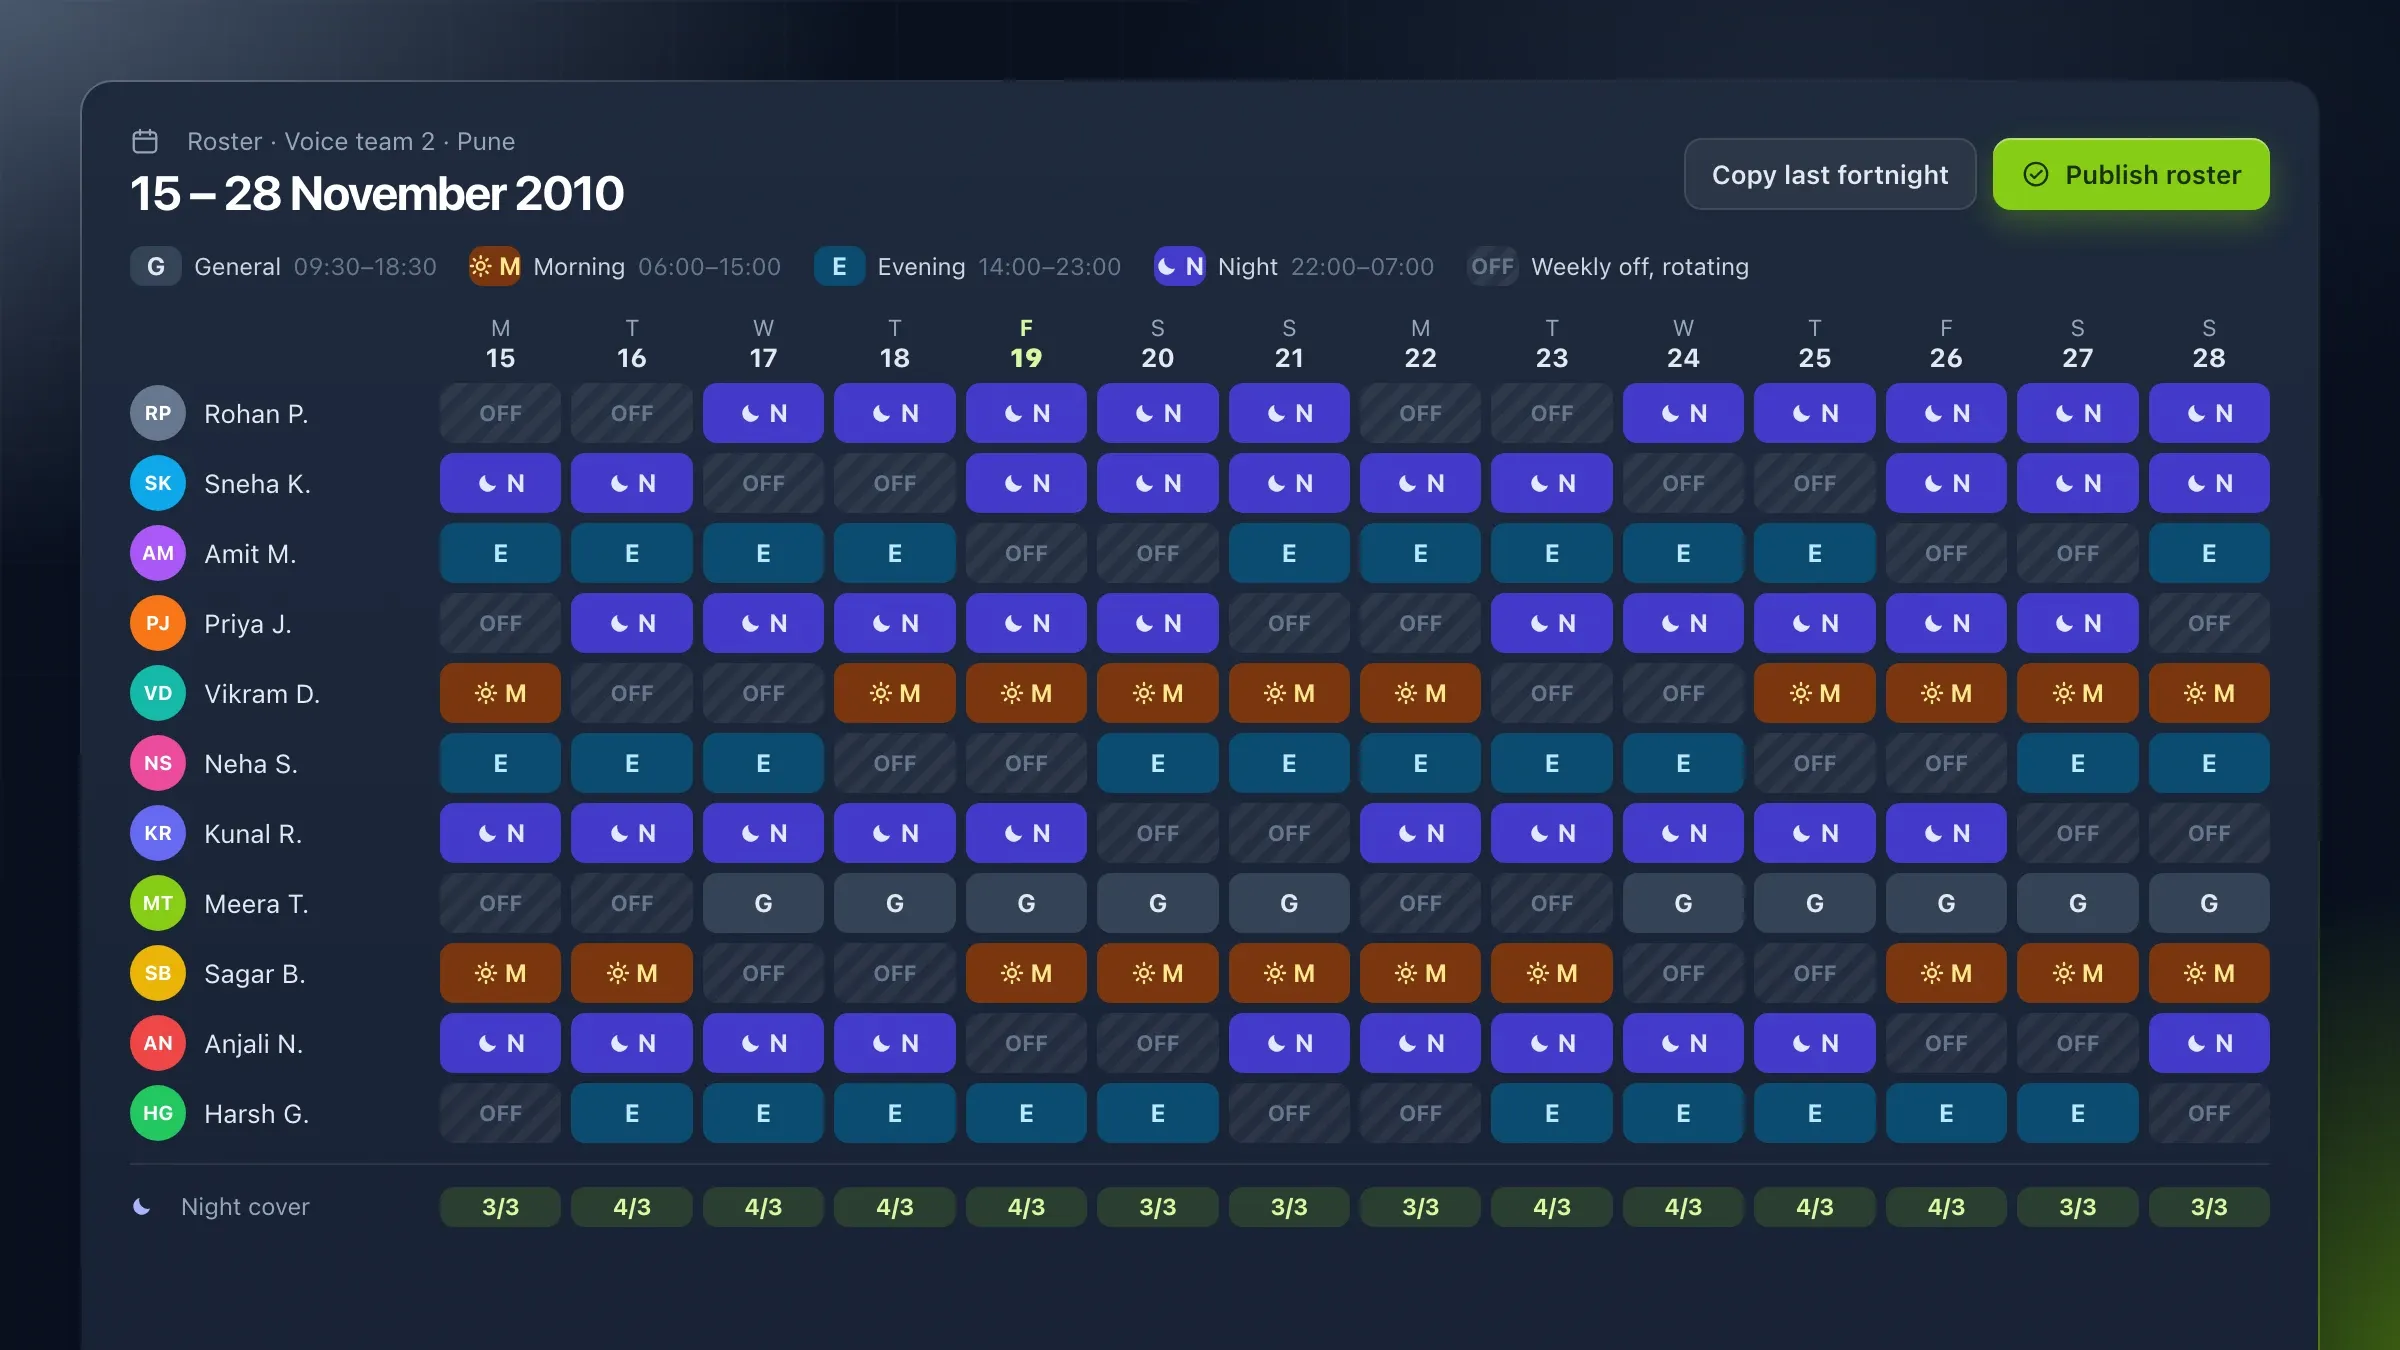Click Rohan P.'s Night shift on the 17th
2400x1350 pixels.
tap(763, 413)
